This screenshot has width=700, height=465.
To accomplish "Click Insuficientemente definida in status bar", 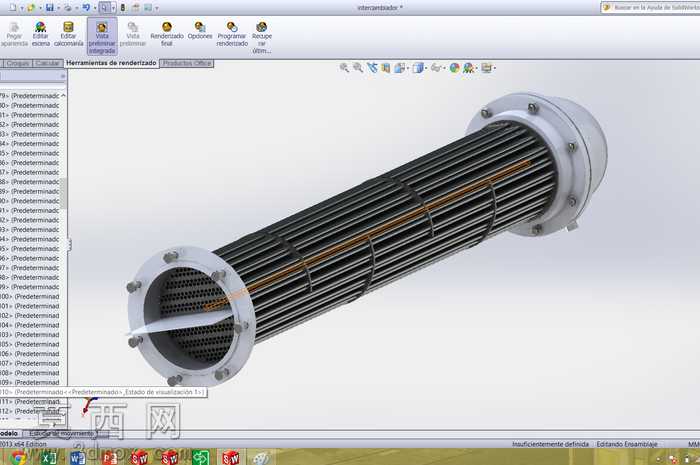I will 550,444.
